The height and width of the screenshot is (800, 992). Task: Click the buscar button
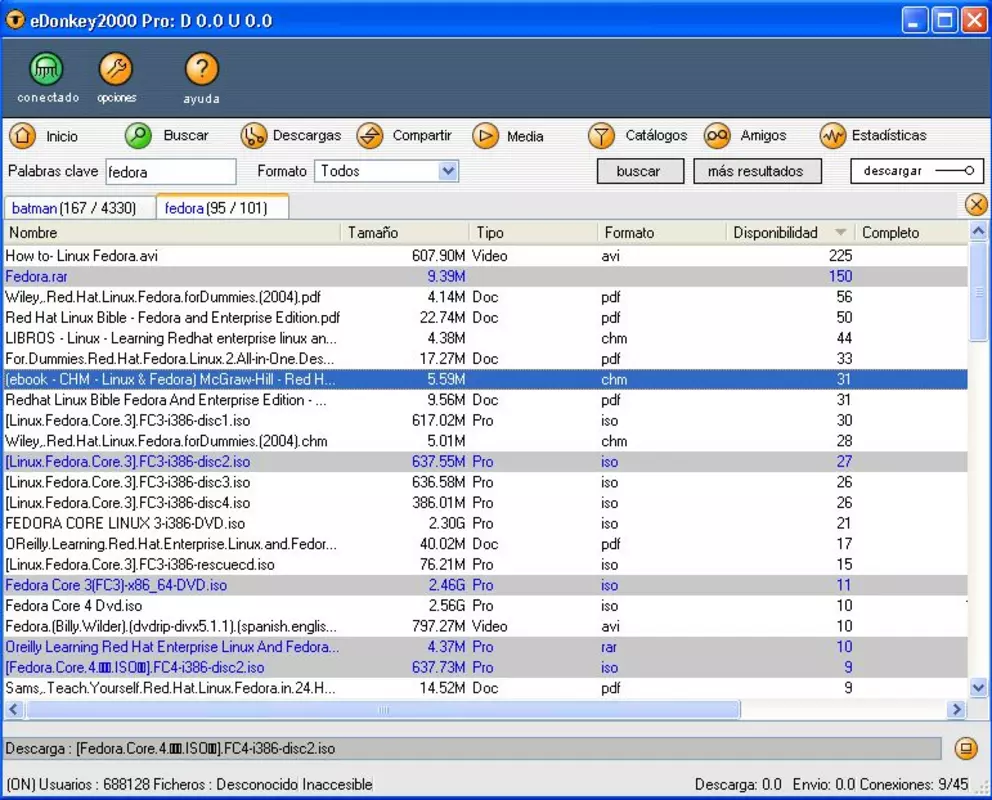click(640, 171)
